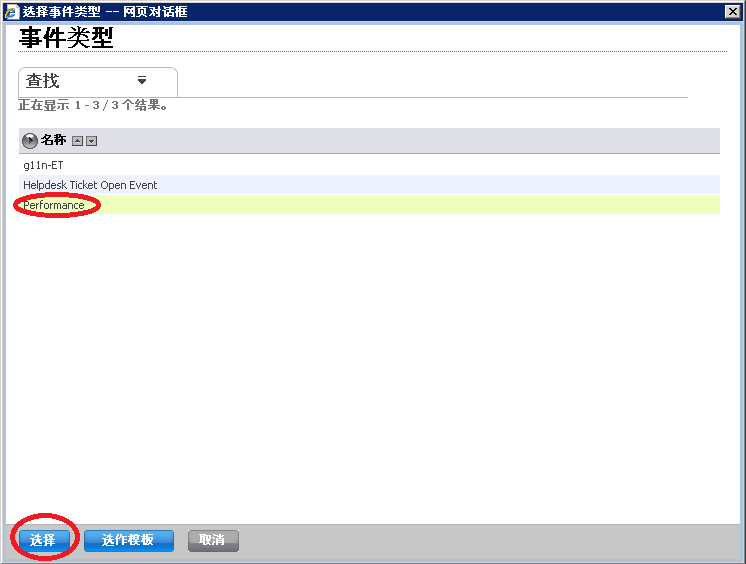Select Helpdesk Ticket Open Event row
This screenshot has width=746, height=564.
pos(369,185)
